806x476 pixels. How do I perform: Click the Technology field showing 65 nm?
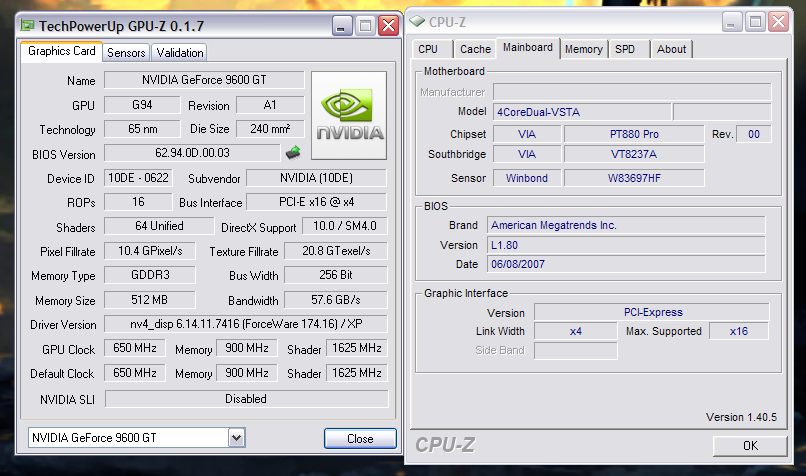click(x=142, y=129)
